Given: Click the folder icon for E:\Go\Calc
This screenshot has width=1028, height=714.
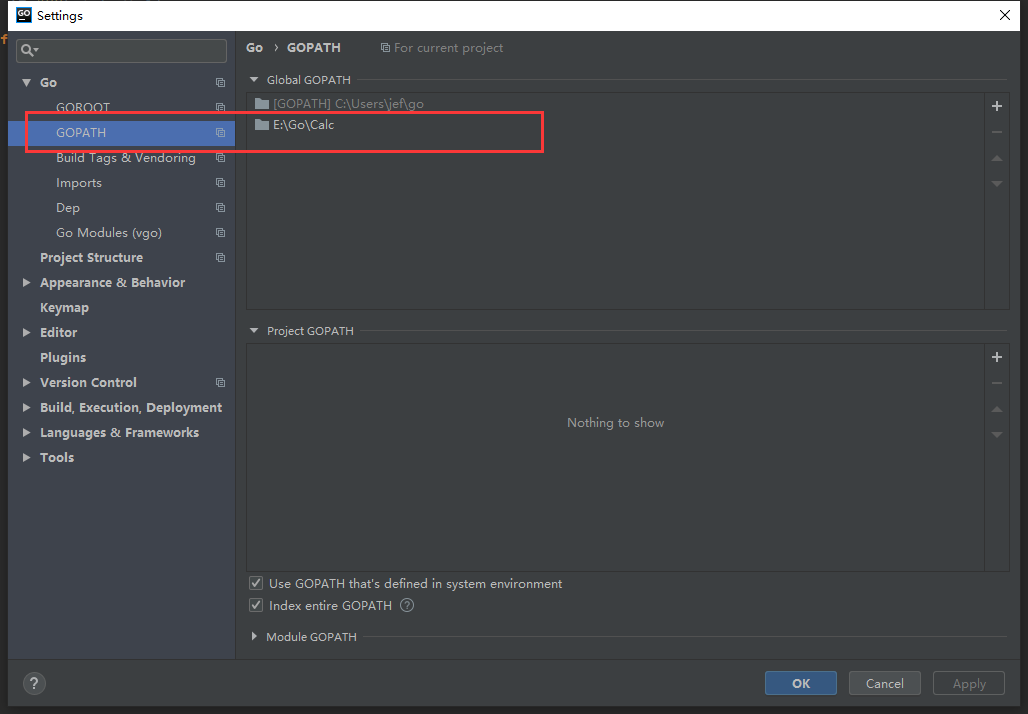Looking at the screenshot, I should [262, 124].
